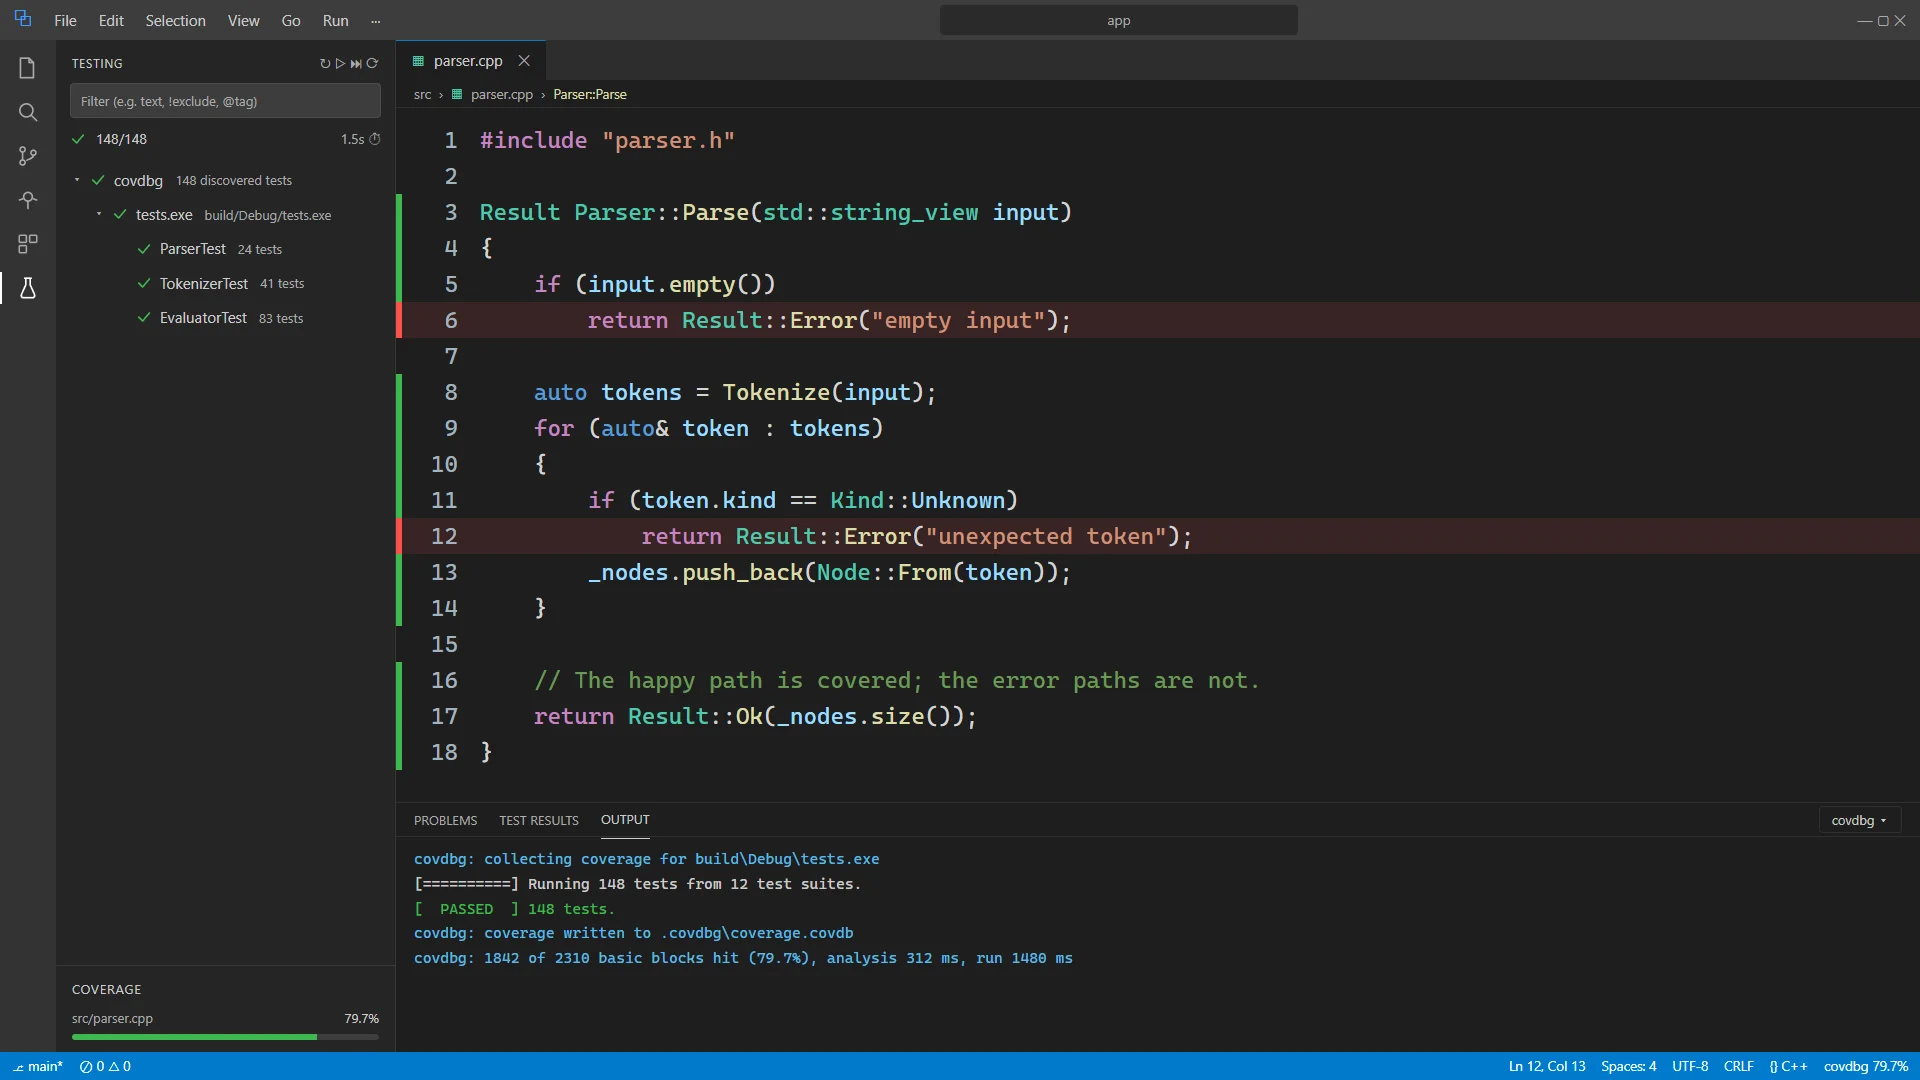The image size is (1920, 1080).
Task: Open the Explorer file icon in the activity bar
Action: pyautogui.click(x=27, y=68)
